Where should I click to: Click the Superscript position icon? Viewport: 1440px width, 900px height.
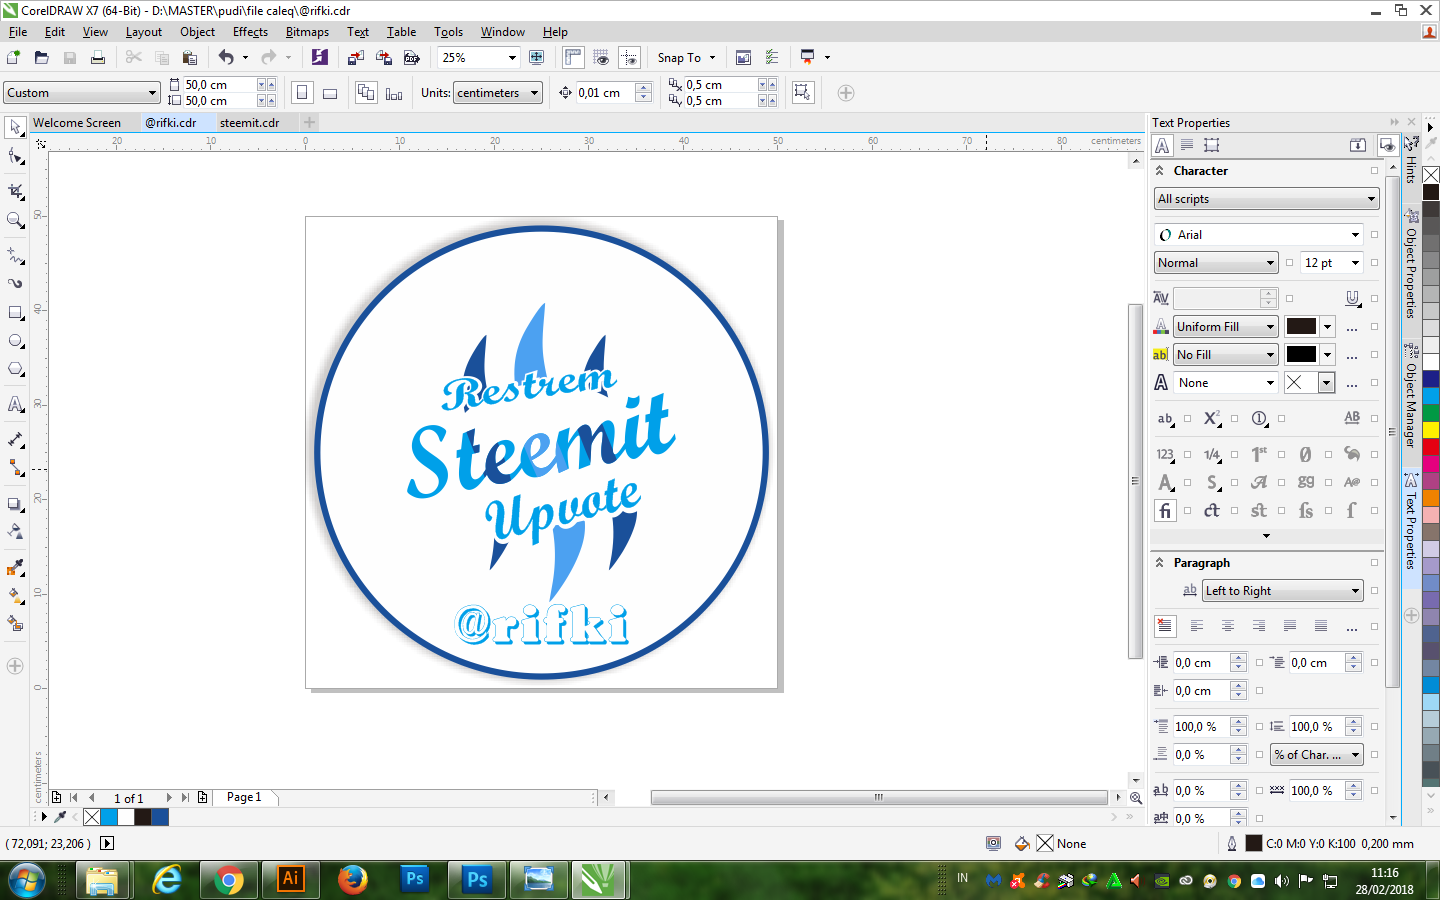pyautogui.click(x=1211, y=419)
